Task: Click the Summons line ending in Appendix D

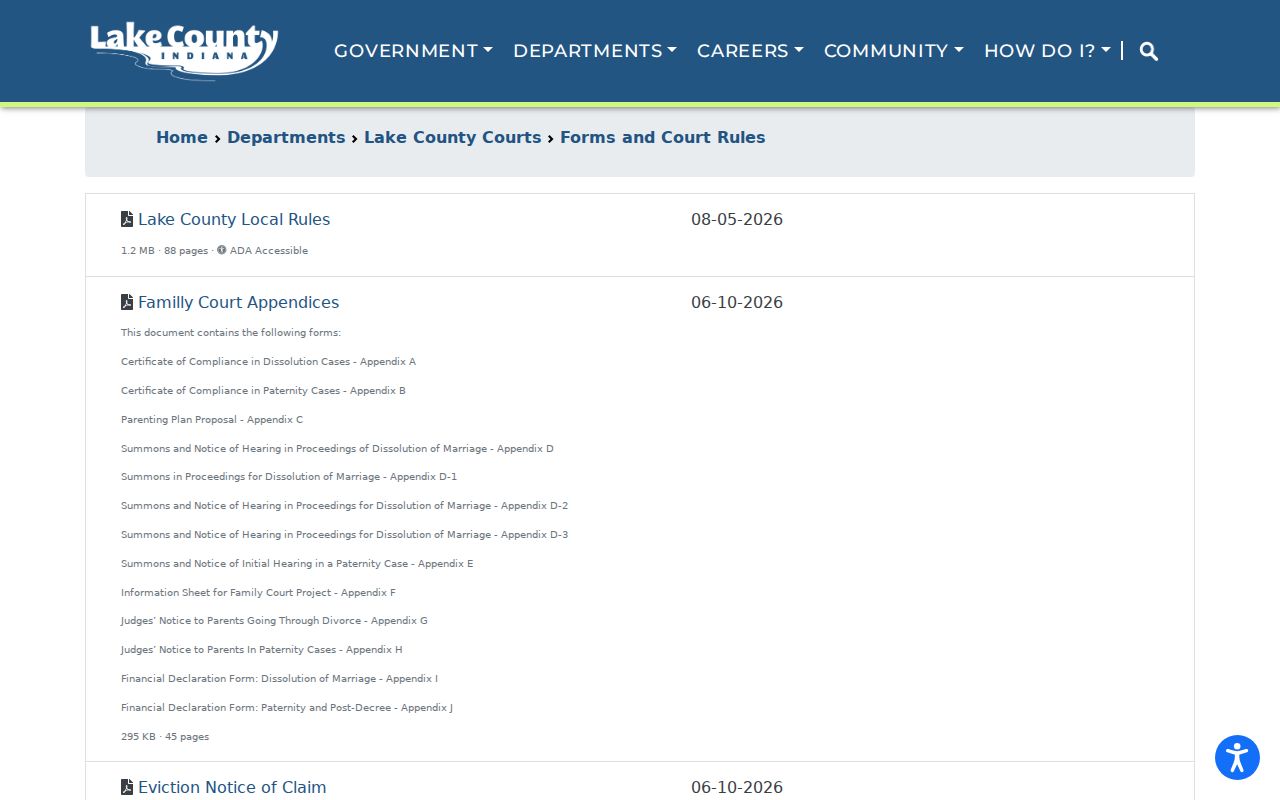Action: [337, 448]
